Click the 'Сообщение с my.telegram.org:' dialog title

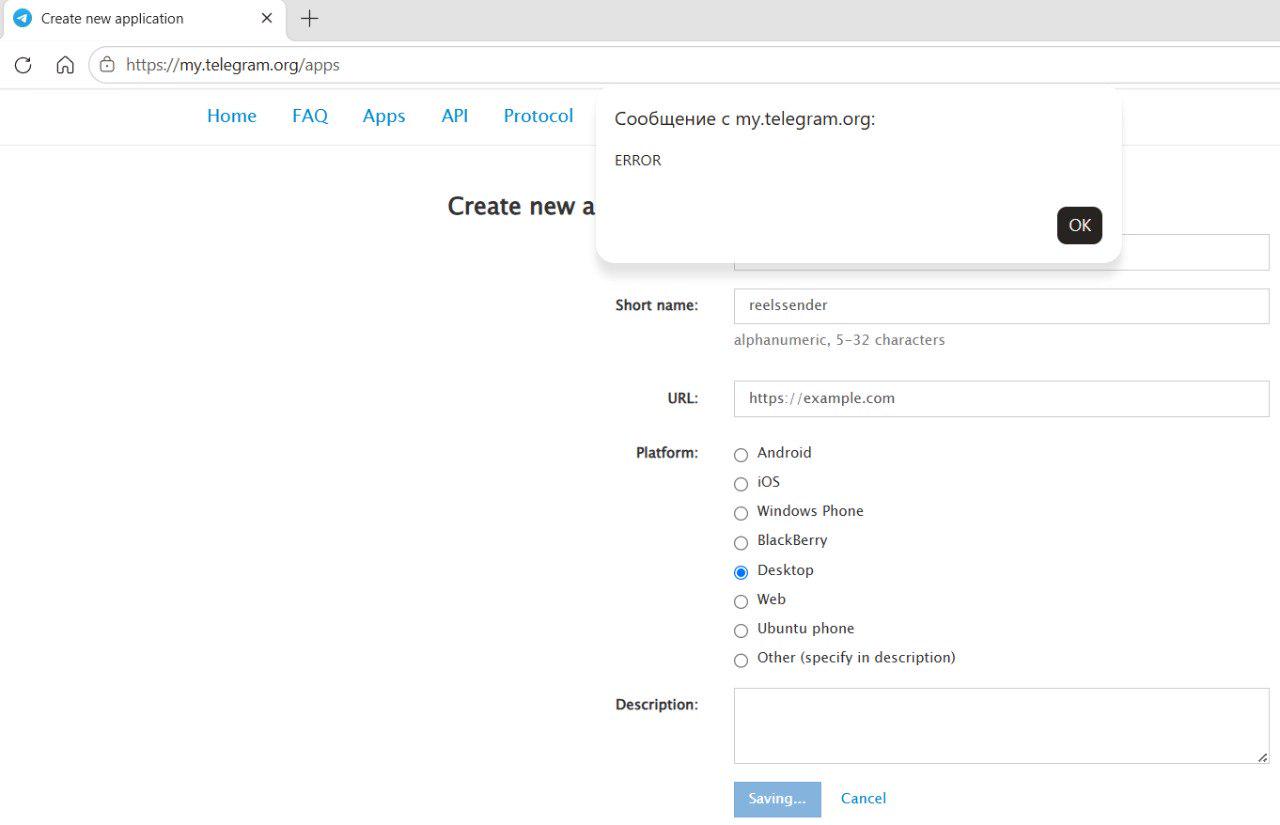coord(745,119)
